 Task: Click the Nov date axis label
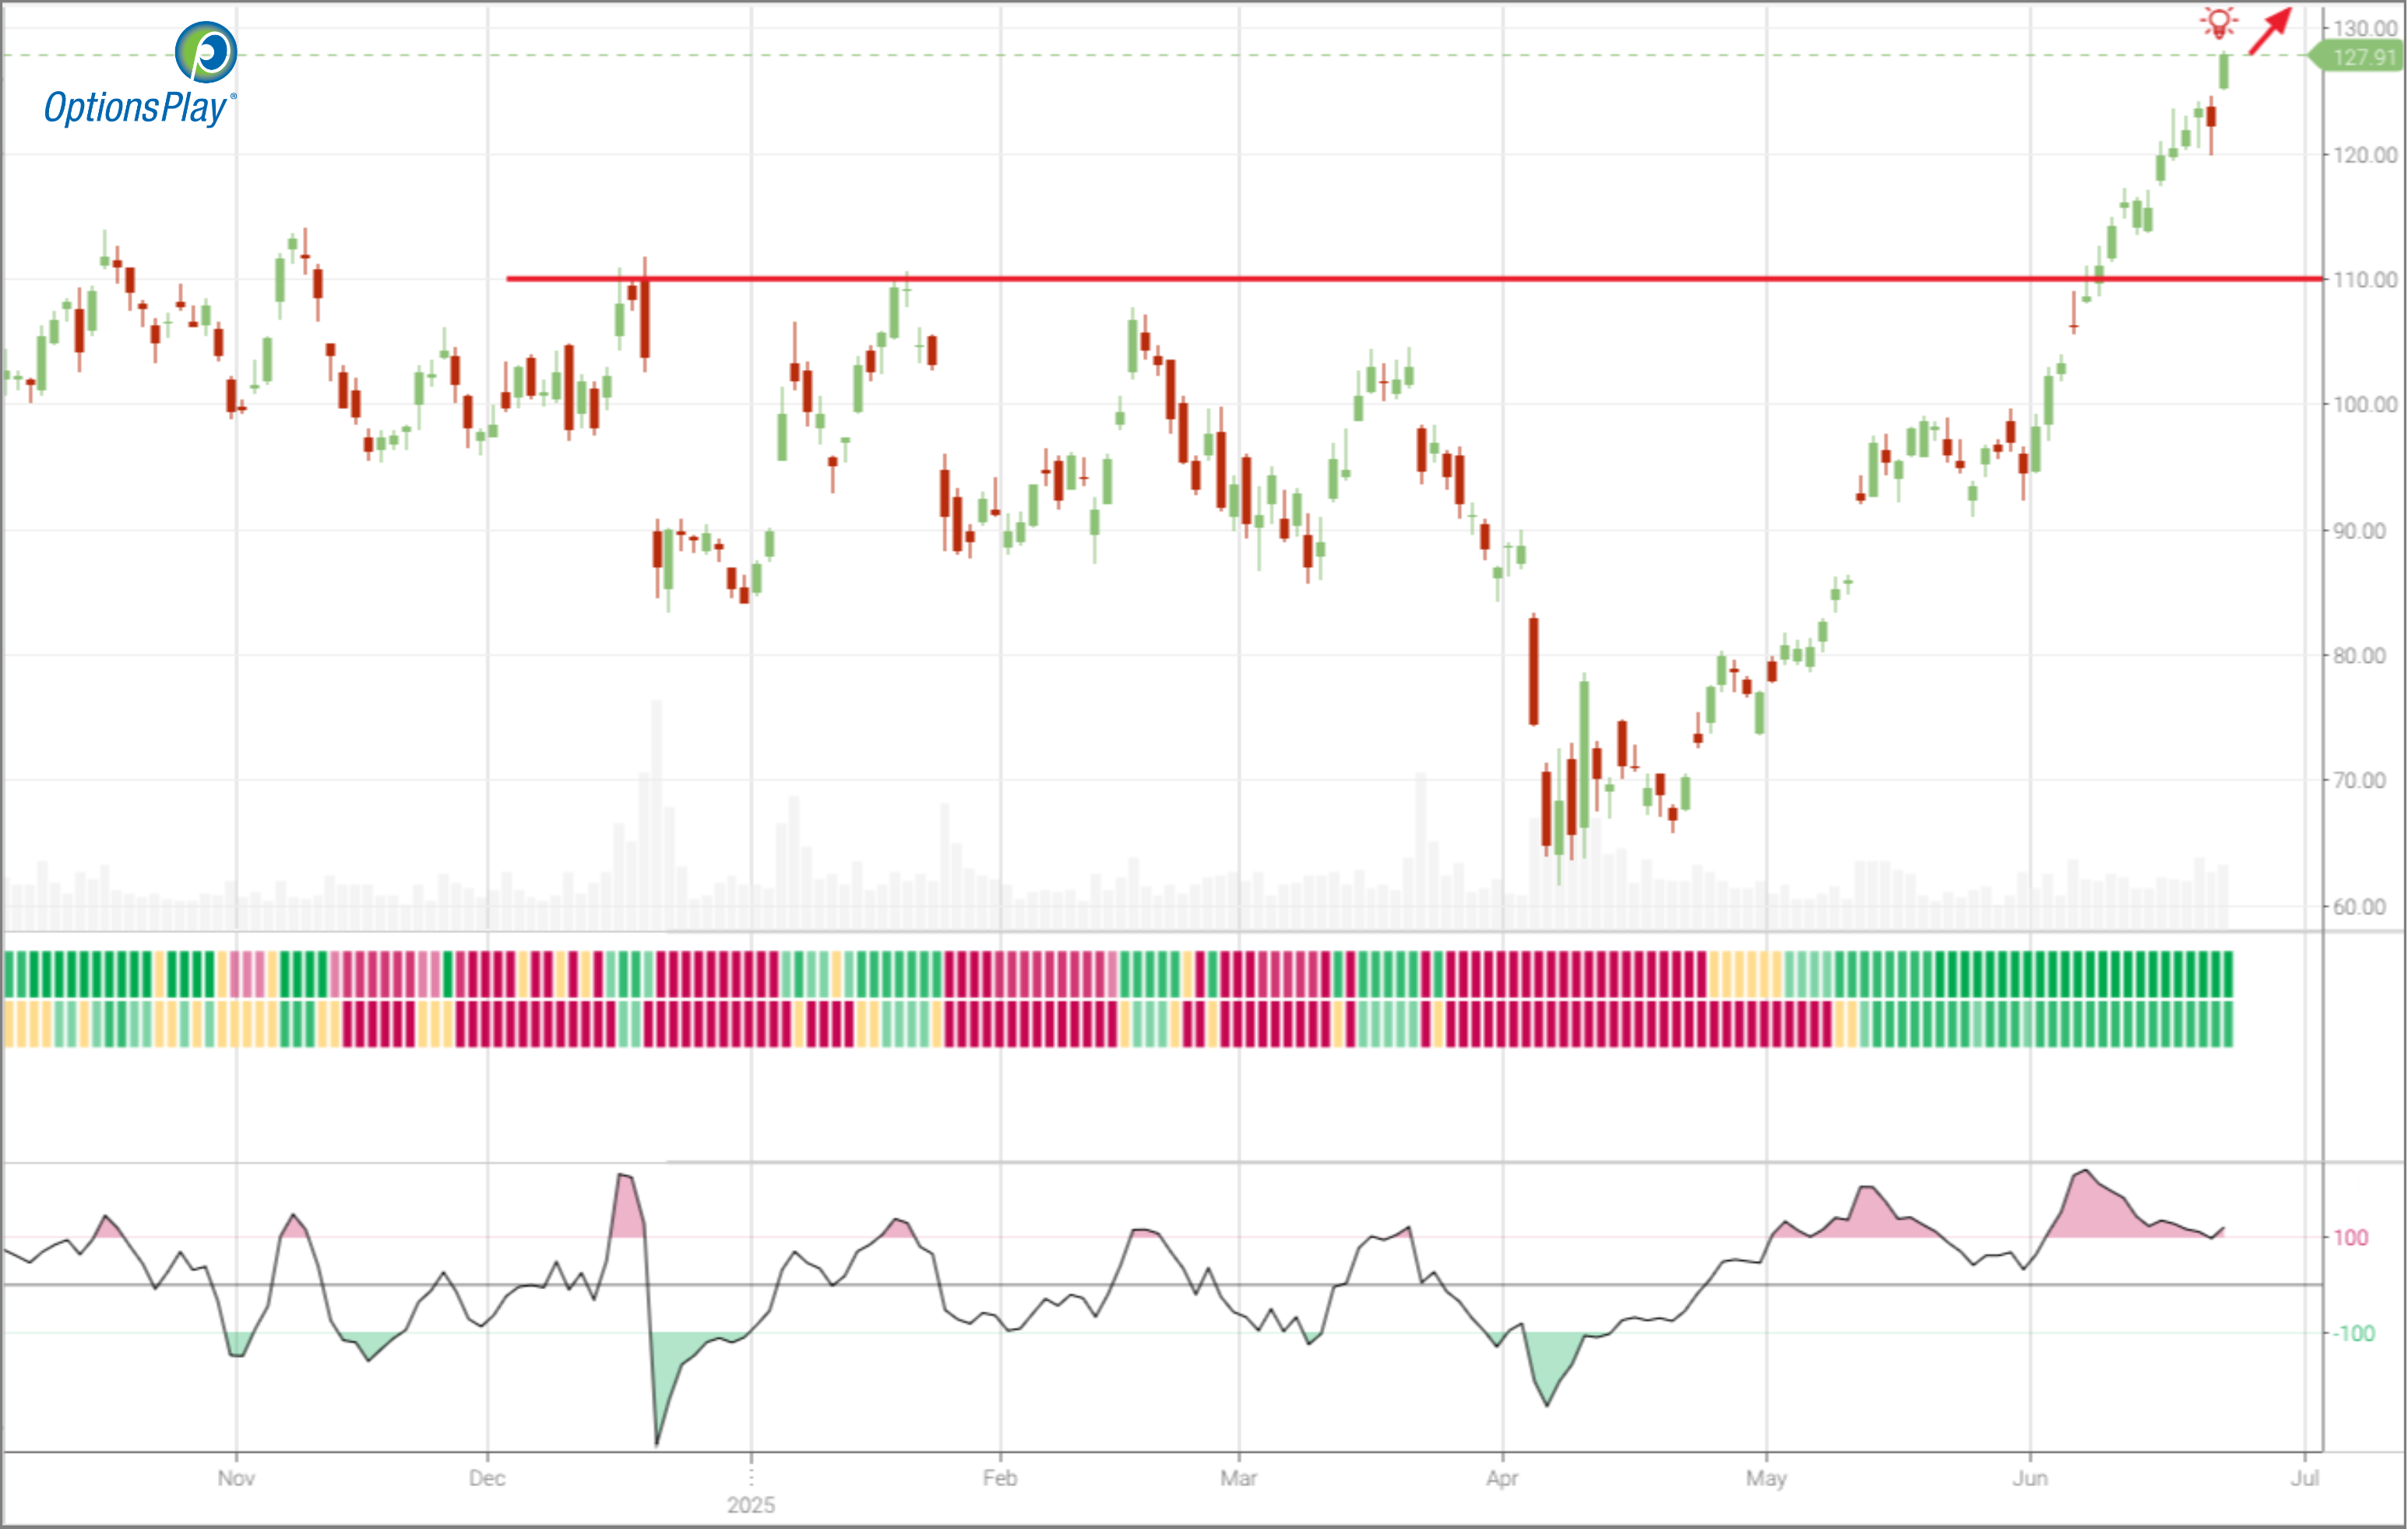tap(236, 1478)
